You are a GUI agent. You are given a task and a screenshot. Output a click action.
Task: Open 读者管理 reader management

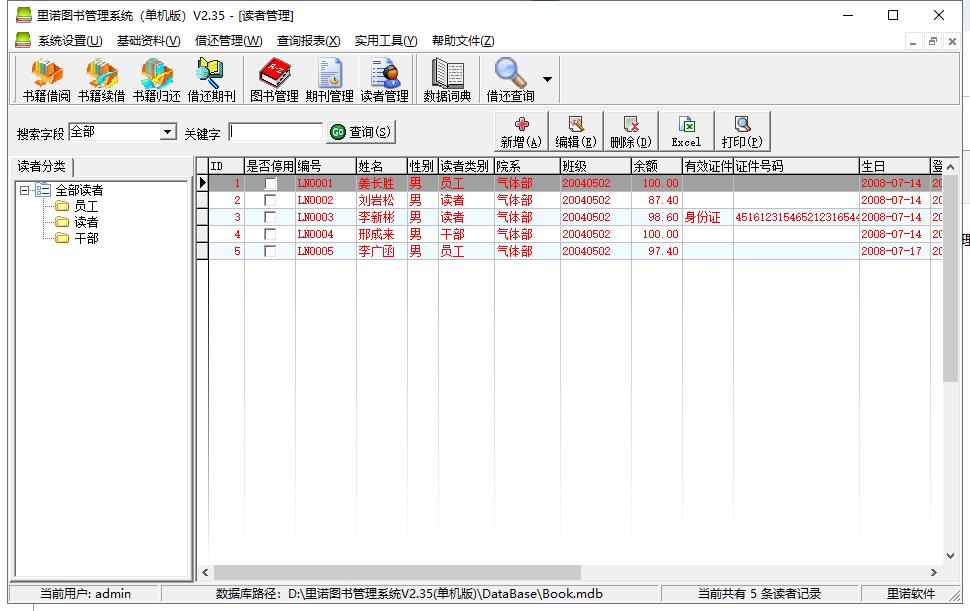point(384,80)
